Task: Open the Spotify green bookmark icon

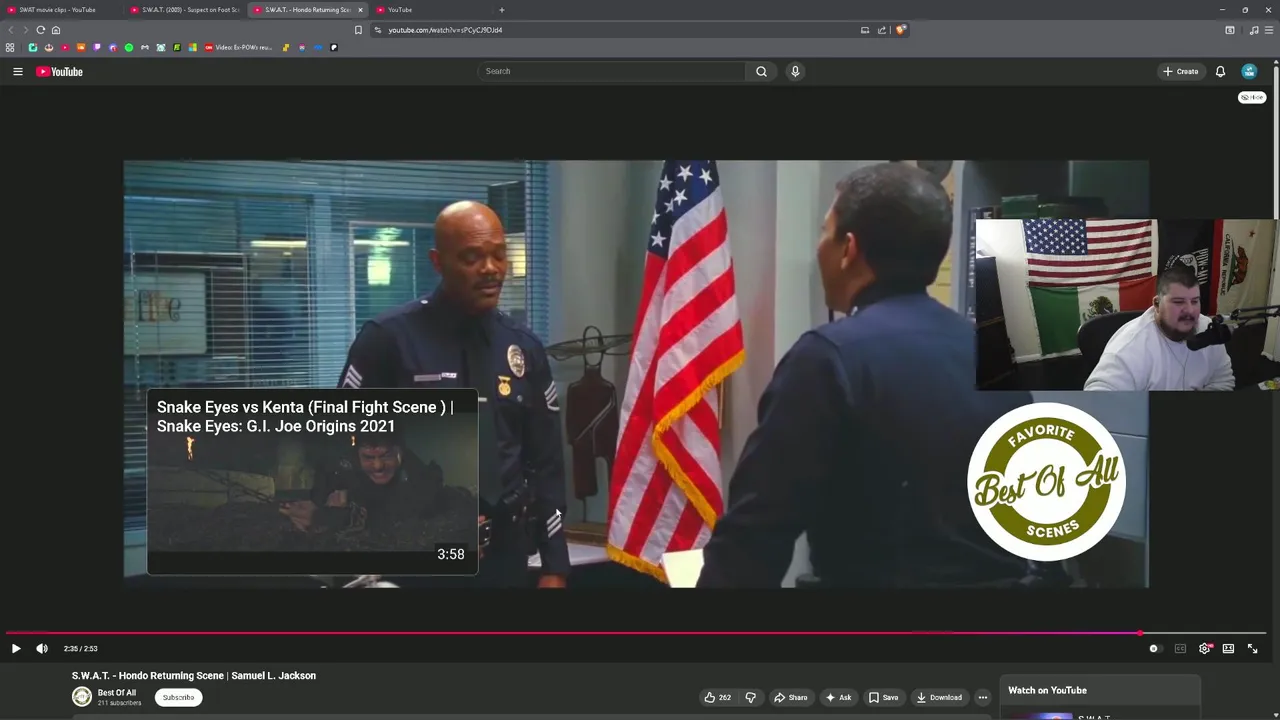Action: 129,47
